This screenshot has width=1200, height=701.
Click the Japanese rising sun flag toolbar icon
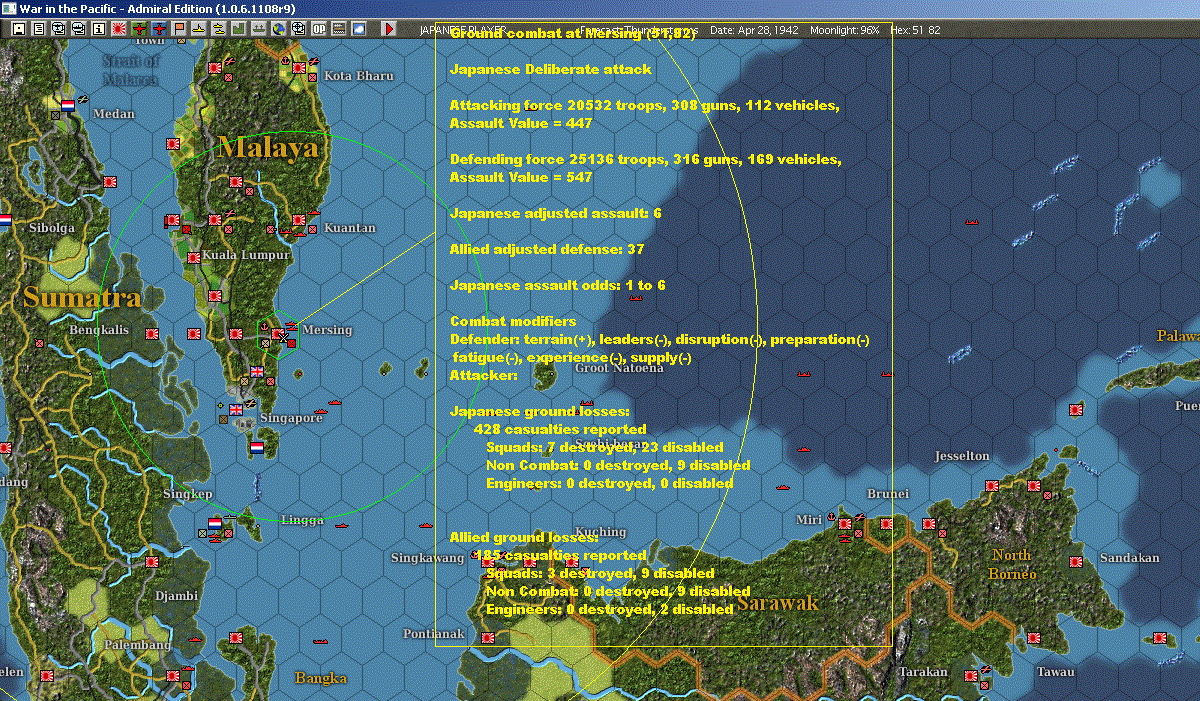tap(119, 29)
